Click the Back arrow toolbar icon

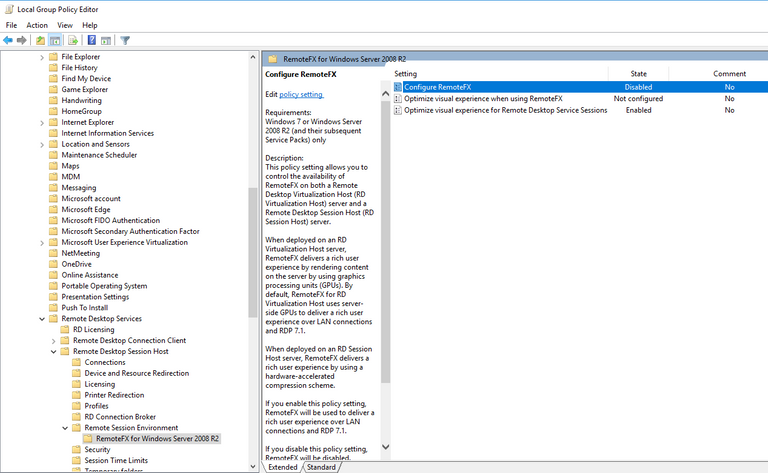[8, 41]
